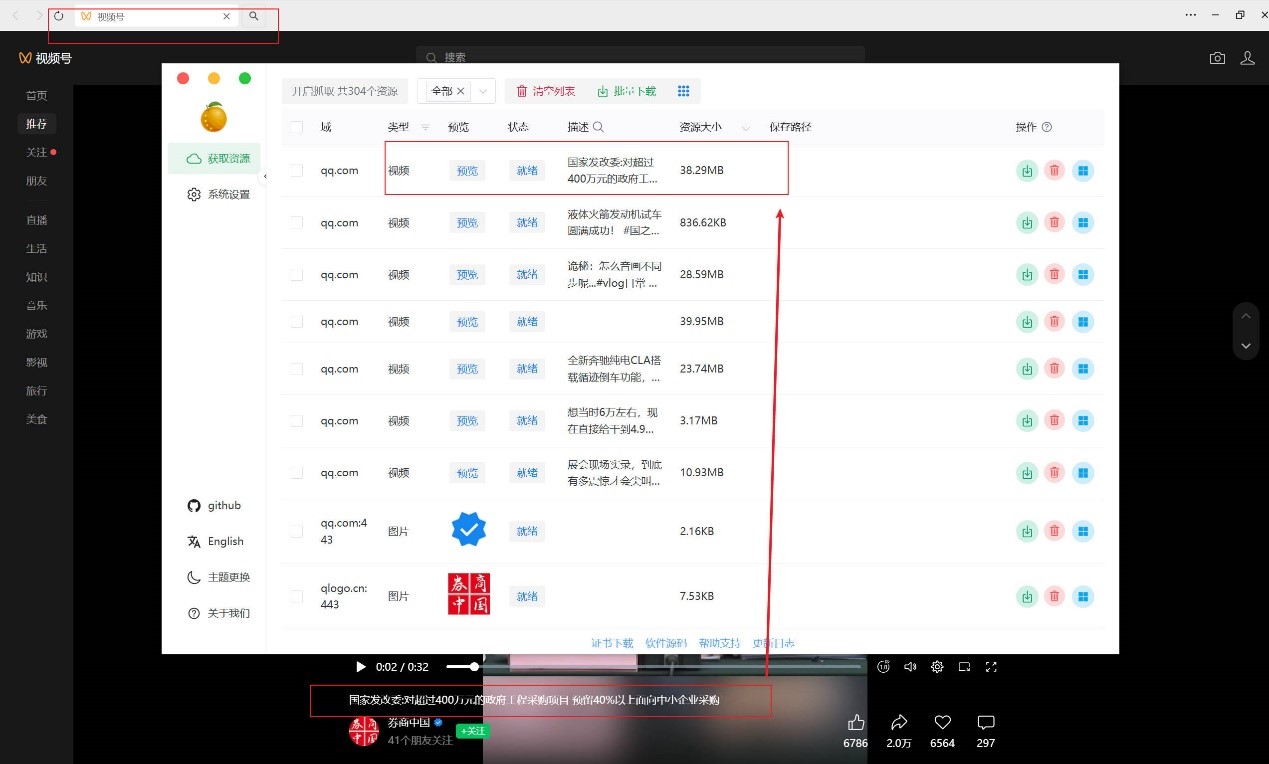Viewport: 1269px width, 764px height.
Task: Click the like thumbs-up icon under the video
Action: tap(856, 722)
